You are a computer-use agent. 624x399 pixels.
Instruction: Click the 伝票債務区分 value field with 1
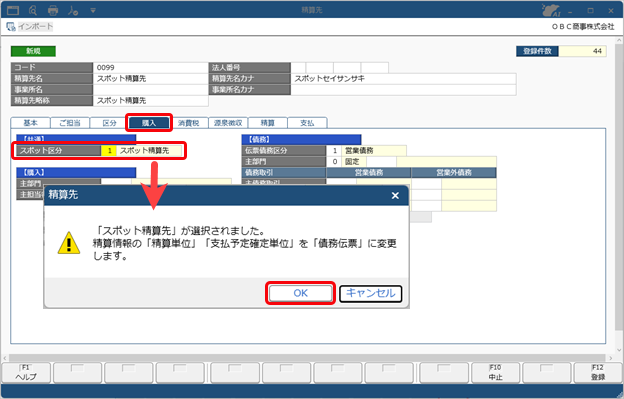point(334,151)
